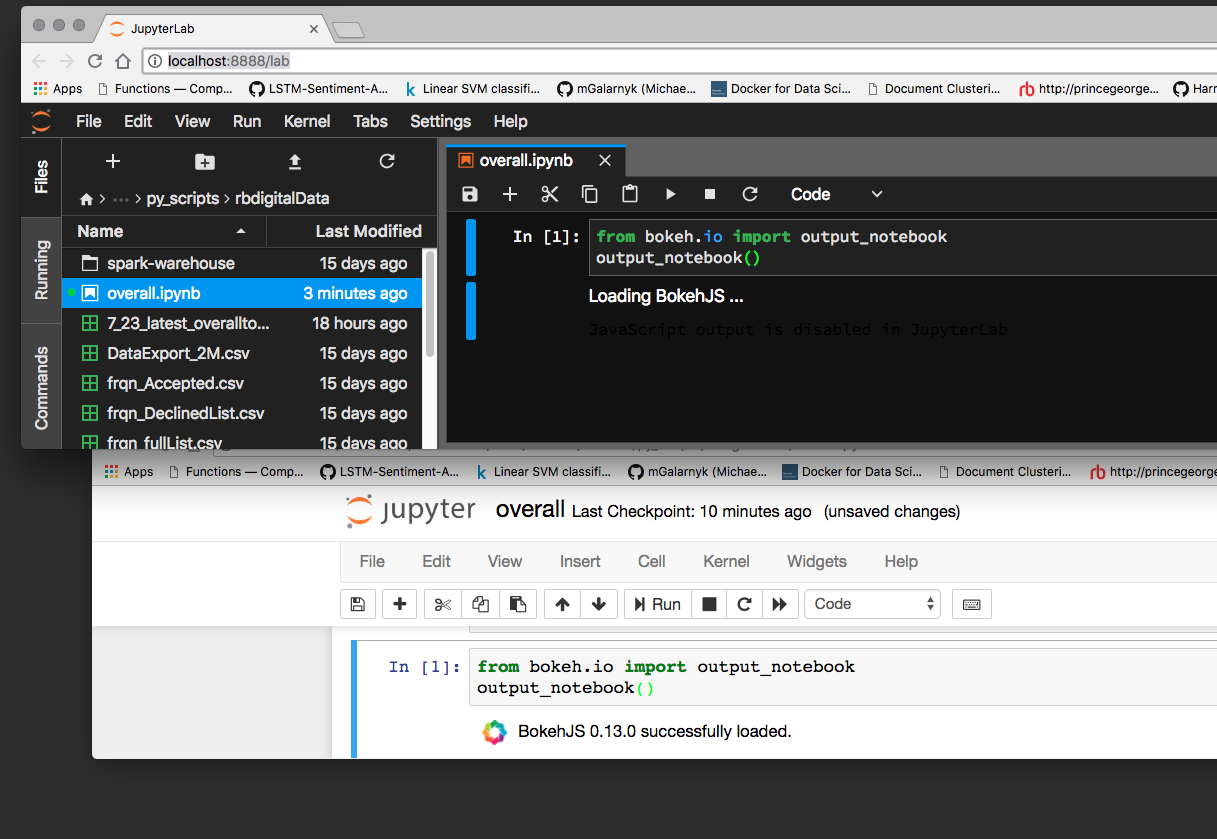
Task: Restart and rerun with the fast-forward button
Action: tap(779, 604)
